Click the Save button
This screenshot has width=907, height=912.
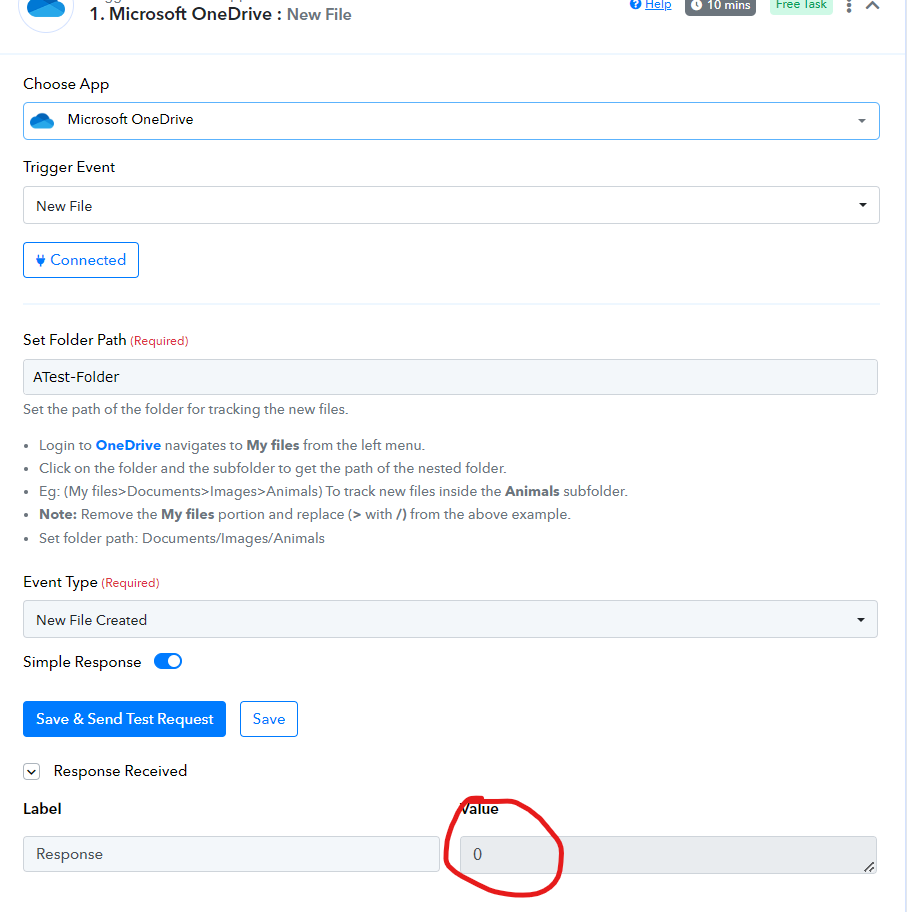click(x=269, y=719)
